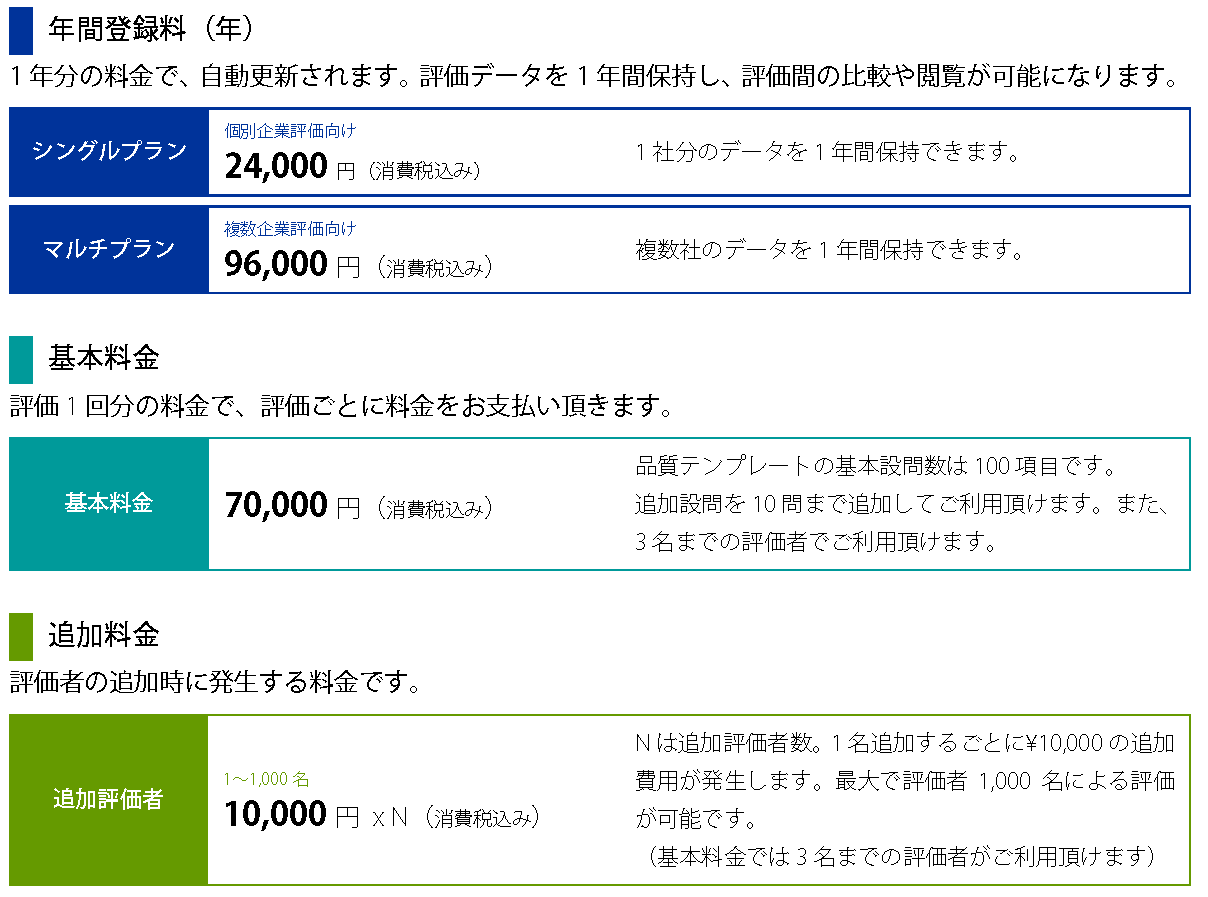
Task: Click the 複数企業評価向け small label
Action: [x=290, y=228]
